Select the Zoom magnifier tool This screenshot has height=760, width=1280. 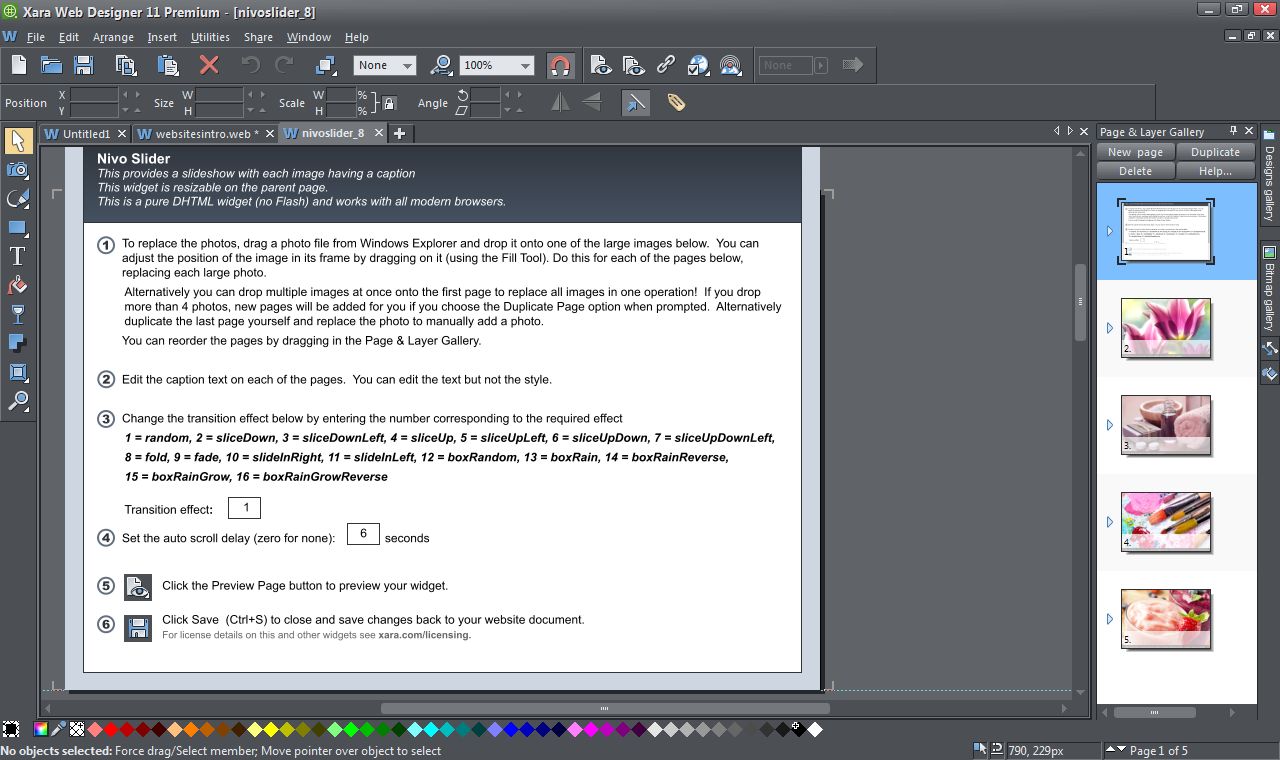18,402
